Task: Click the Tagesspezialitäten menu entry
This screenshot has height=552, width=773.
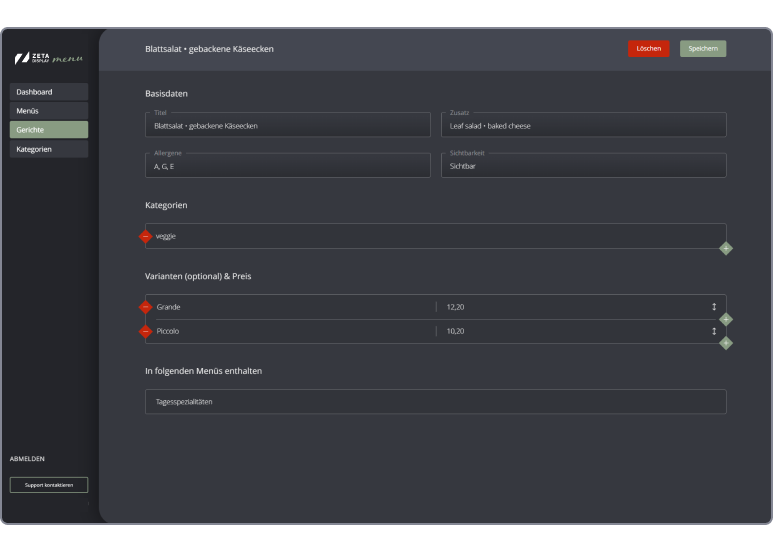Action: click(436, 402)
